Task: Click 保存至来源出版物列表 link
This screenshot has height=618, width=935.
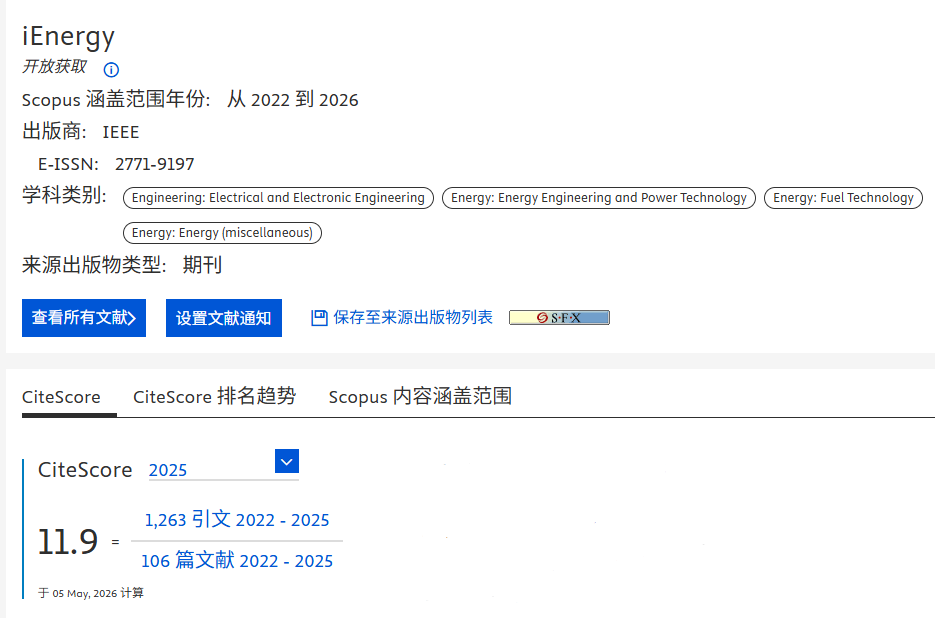Action: (413, 317)
